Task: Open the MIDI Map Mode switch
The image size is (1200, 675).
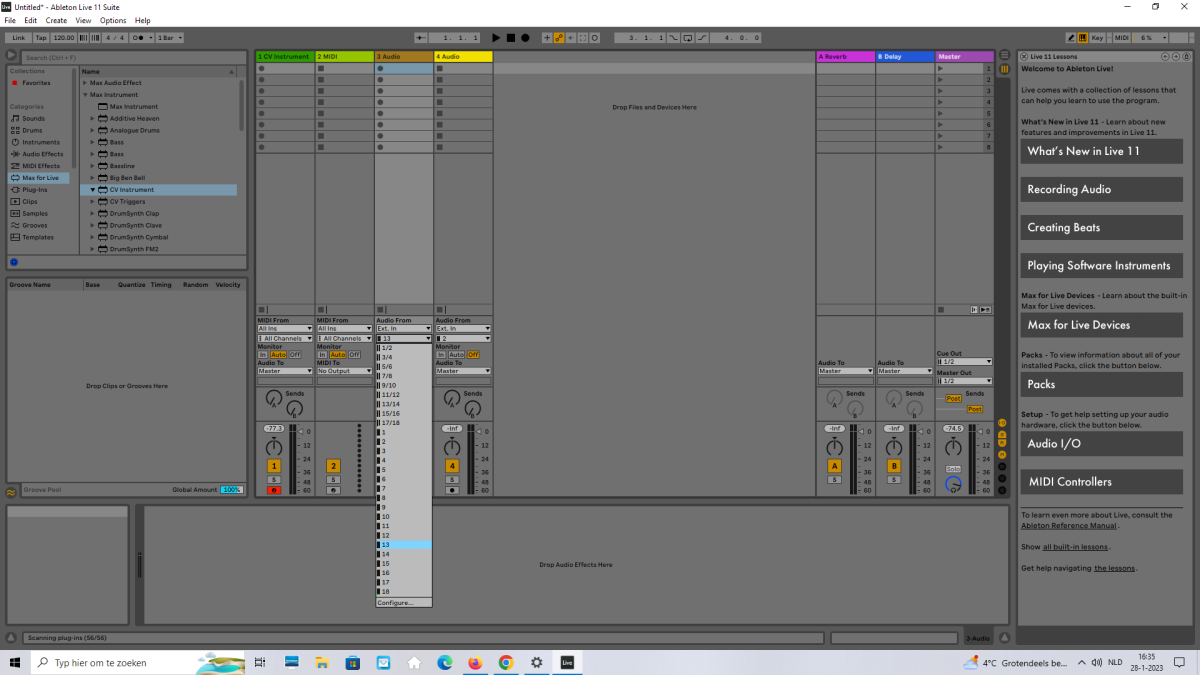Action: click(x=1122, y=37)
